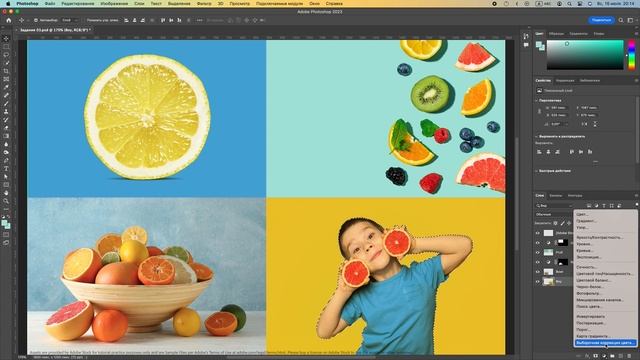Add a layer mask icon
Image resolution: width=640 pixels, height=360 pixels.
596,356
